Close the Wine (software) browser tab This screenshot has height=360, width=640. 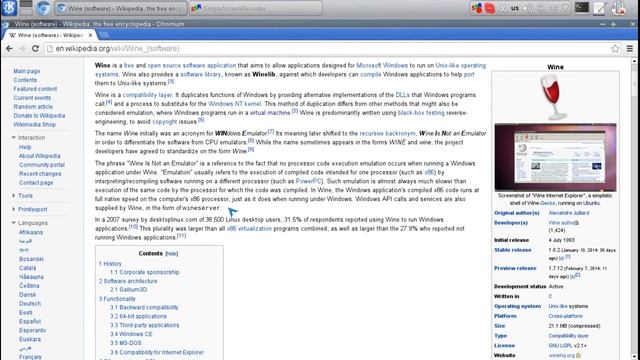90,36
